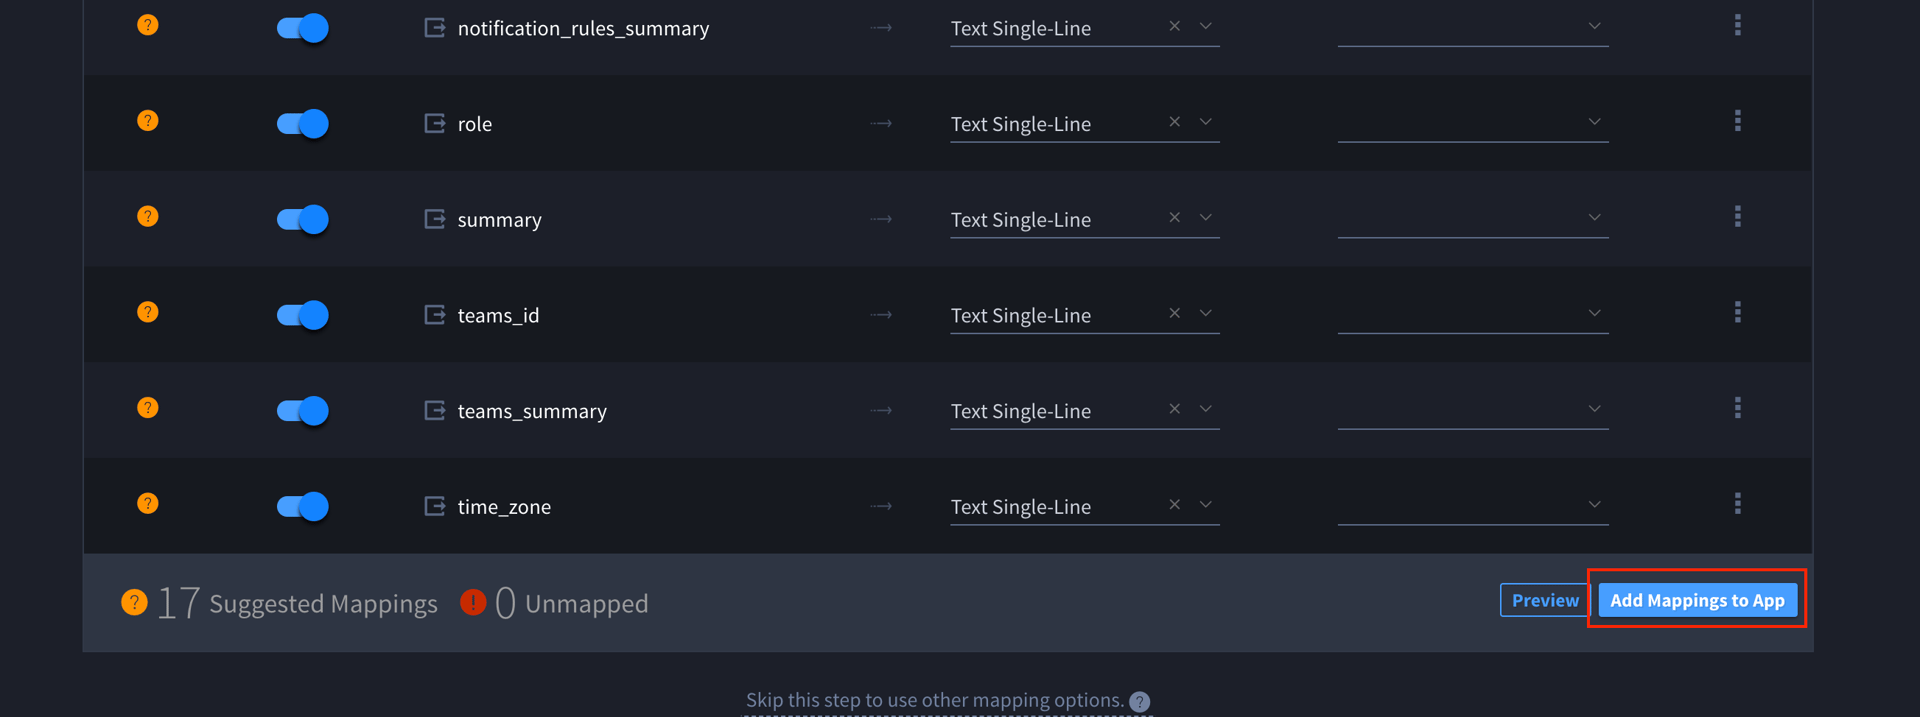Disable the notification_rules_summary mapping toggle
Screen dimensions: 1920x717
(x=302, y=28)
